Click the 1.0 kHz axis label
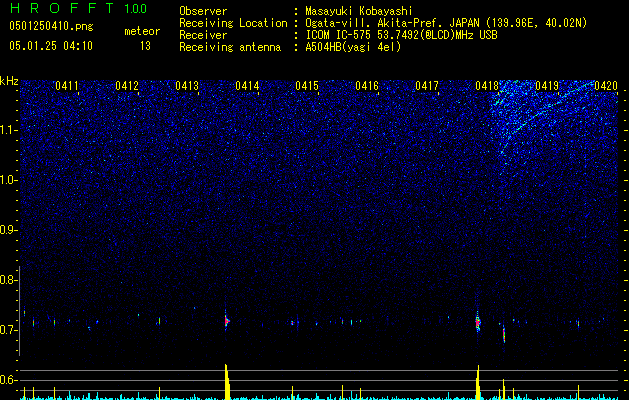This screenshot has height=400, width=629. click(x=9, y=180)
